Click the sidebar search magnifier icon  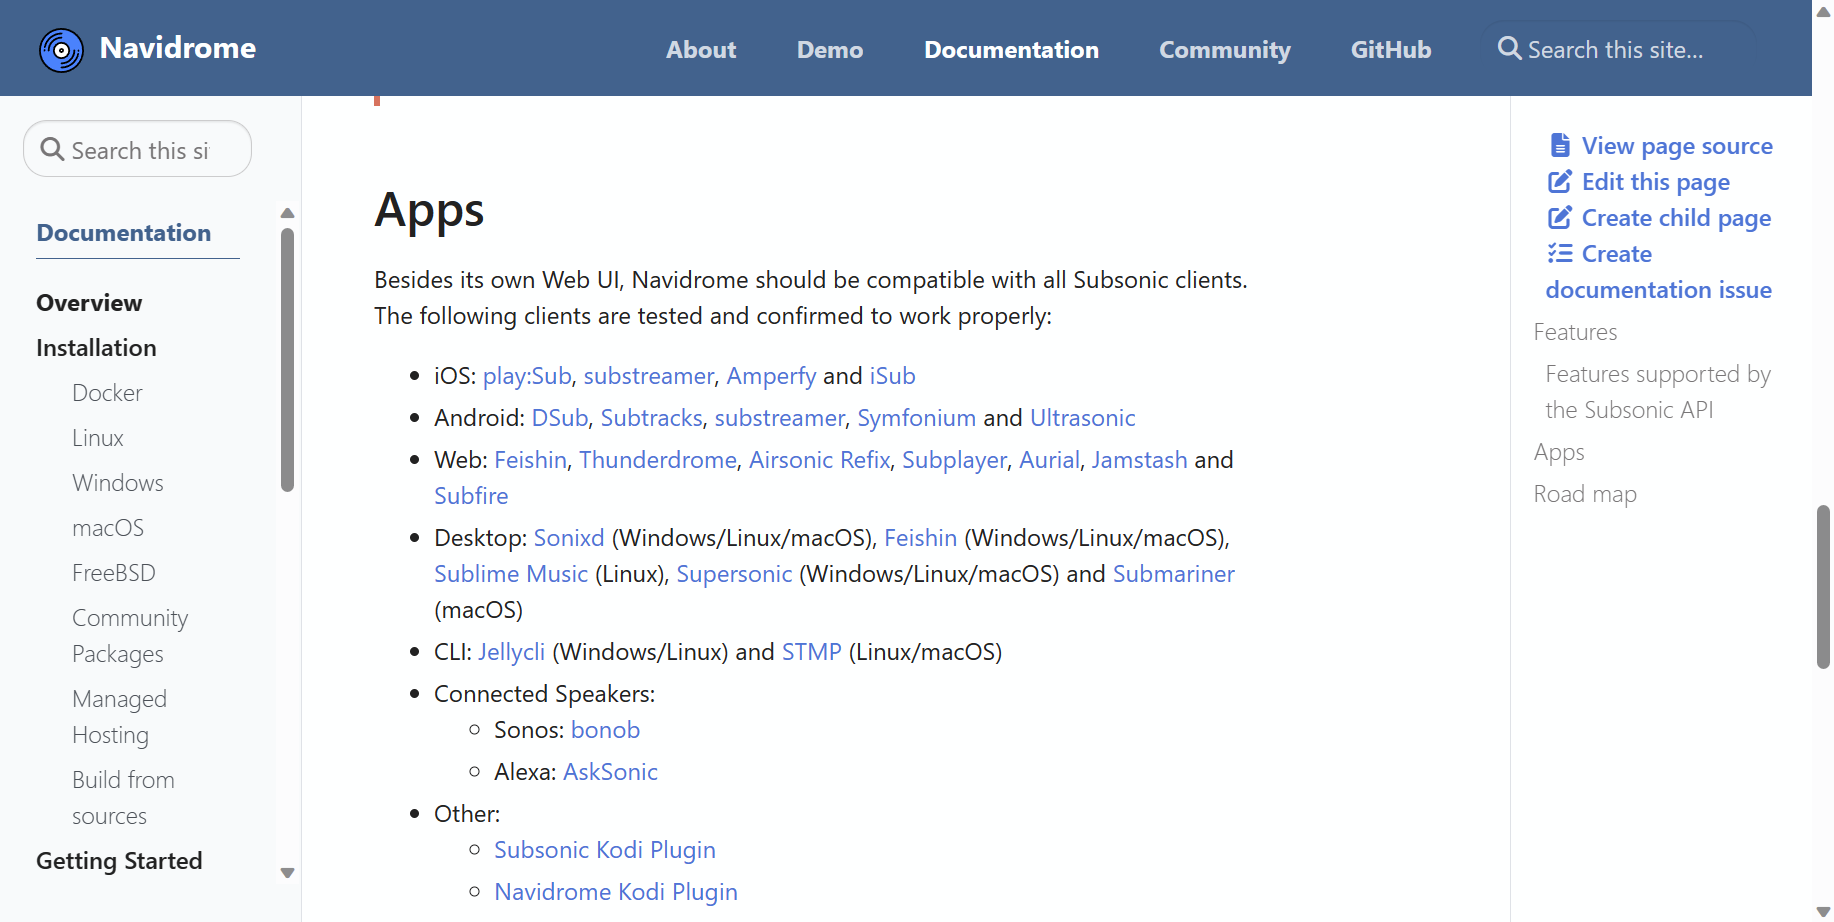pyautogui.click(x=52, y=149)
